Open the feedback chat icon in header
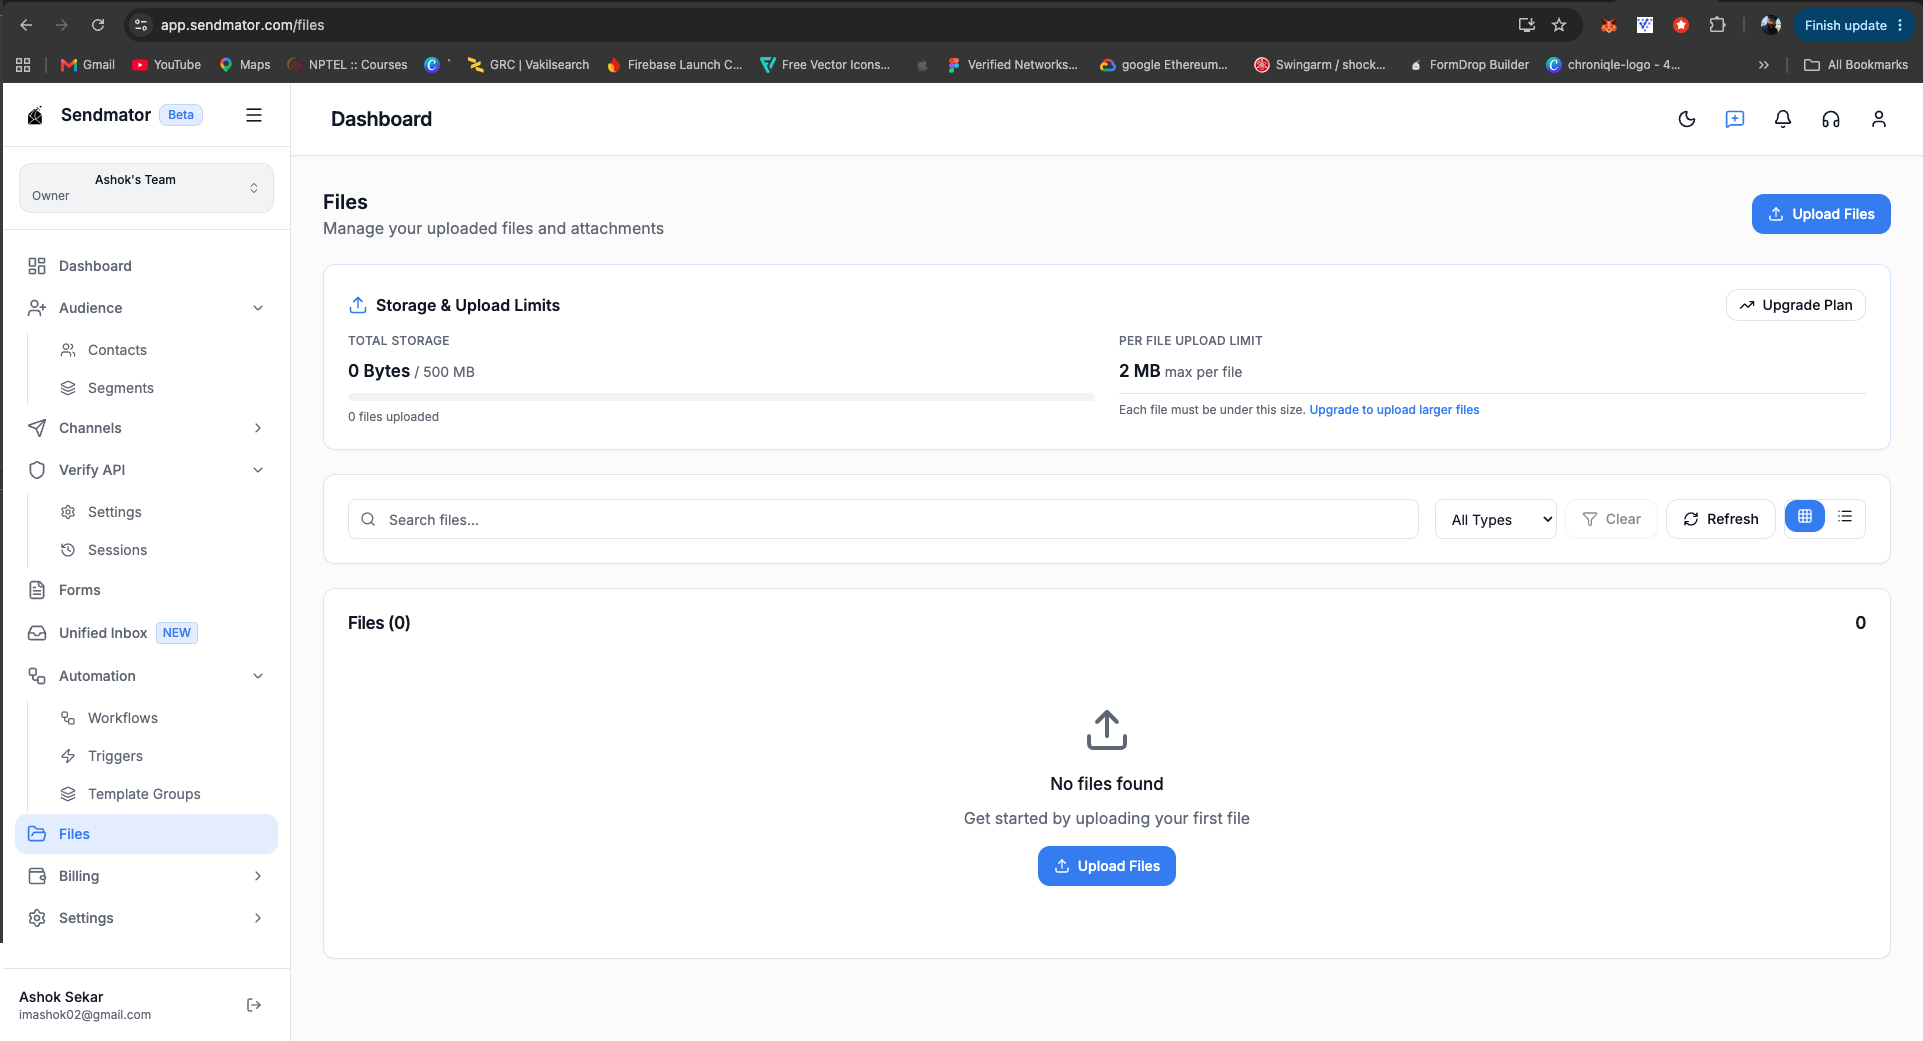The width and height of the screenshot is (1923, 1041). [1735, 119]
